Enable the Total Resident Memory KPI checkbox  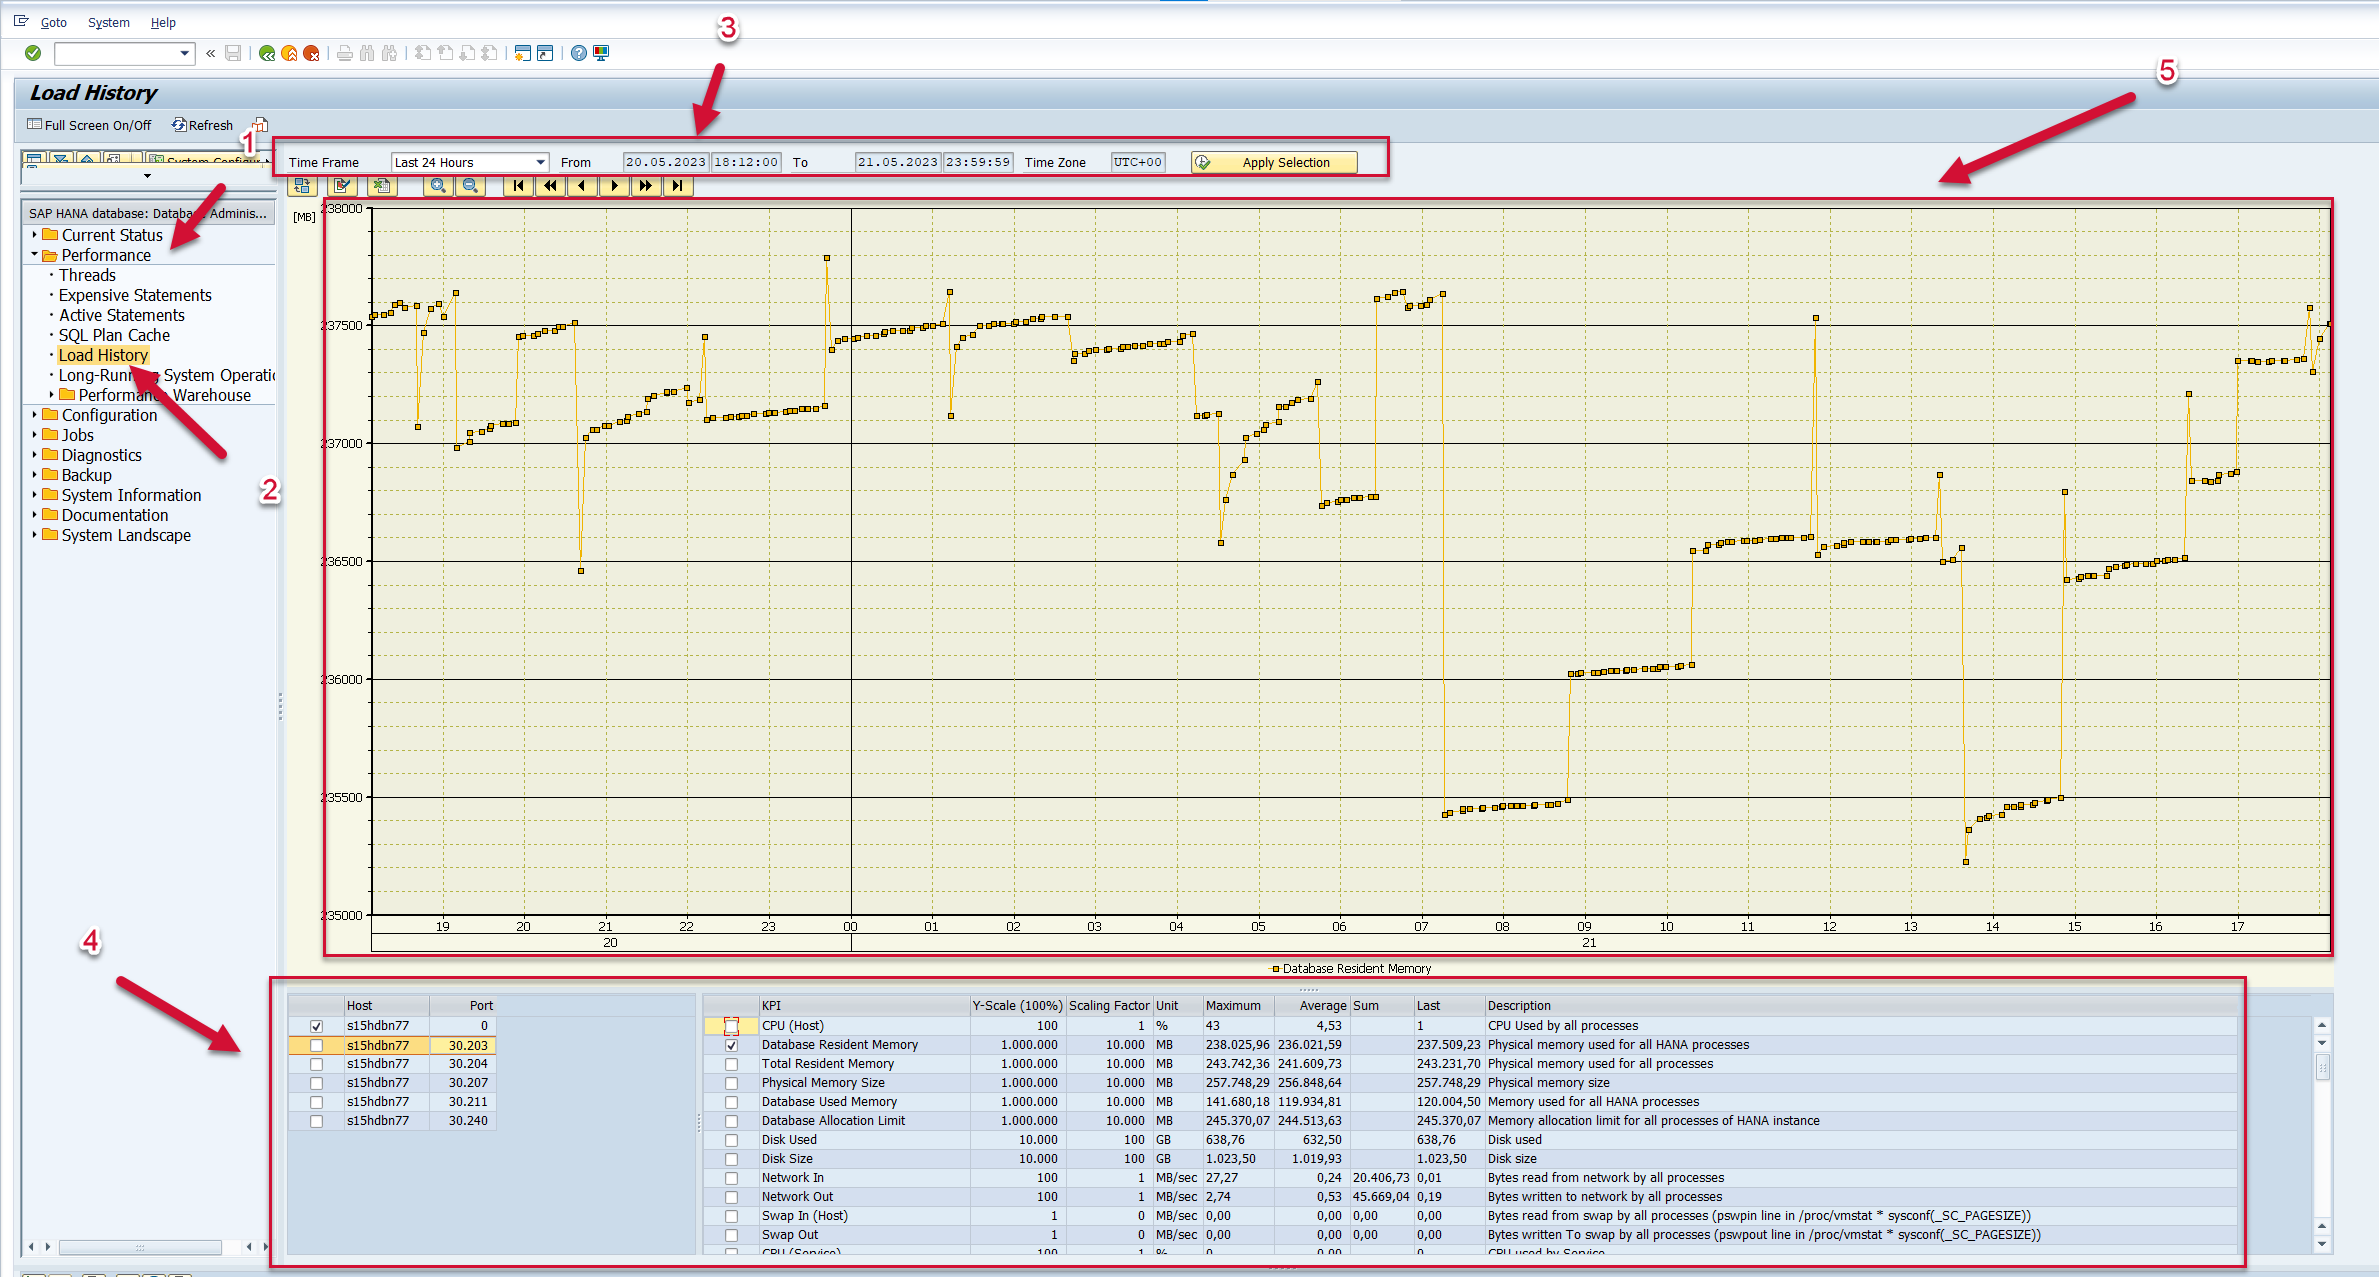[731, 1064]
